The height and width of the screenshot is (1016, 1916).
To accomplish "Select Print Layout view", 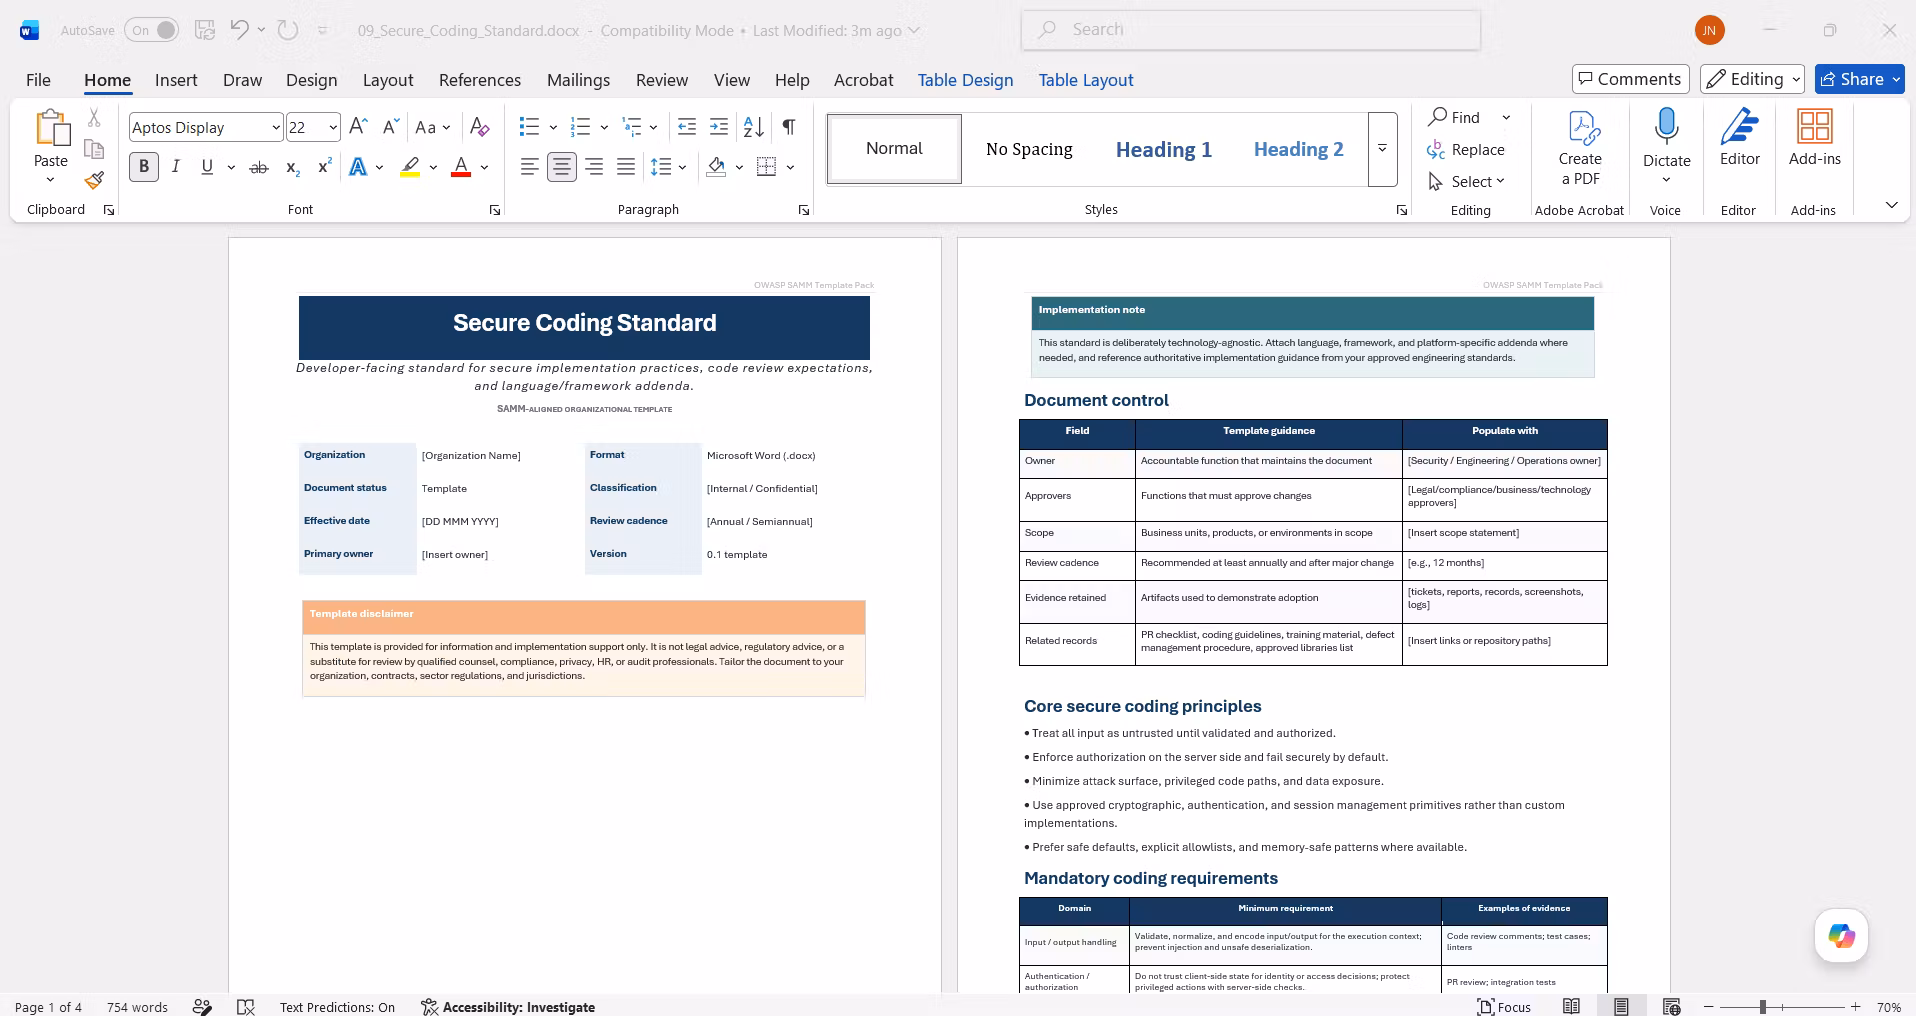I will click(x=1621, y=1007).
